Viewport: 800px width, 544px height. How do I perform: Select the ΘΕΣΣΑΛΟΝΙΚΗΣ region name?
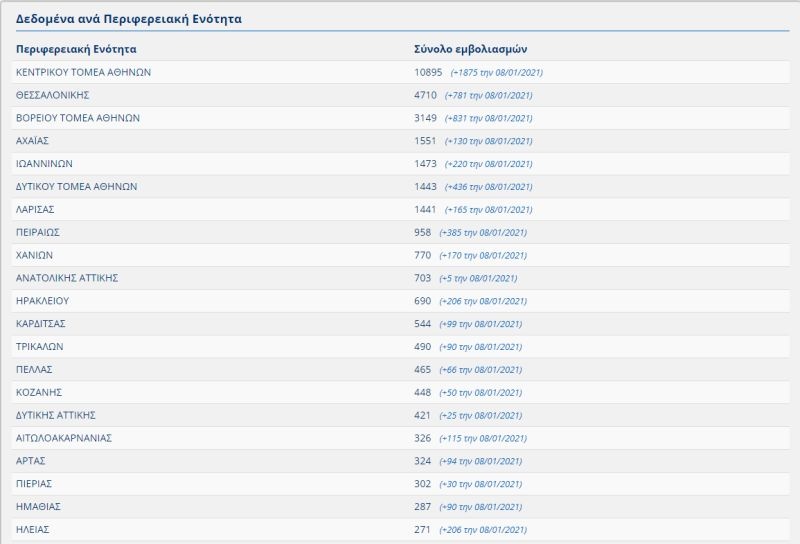click(53, 95)
